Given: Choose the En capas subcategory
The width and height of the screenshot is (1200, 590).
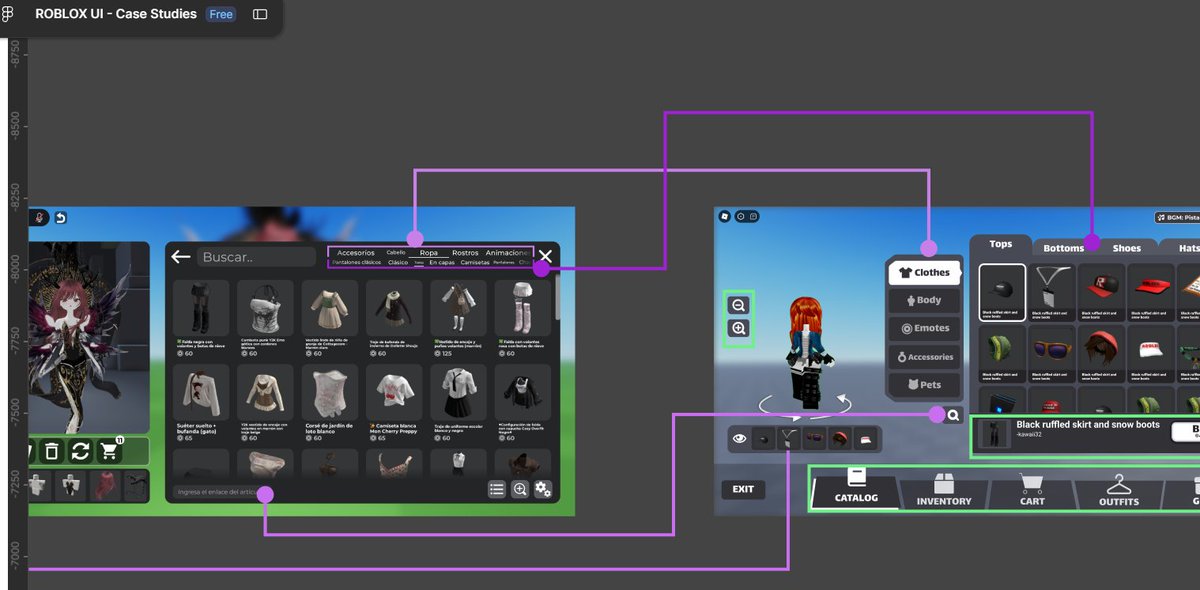Looking at the screenshot, I should [441, 263].
